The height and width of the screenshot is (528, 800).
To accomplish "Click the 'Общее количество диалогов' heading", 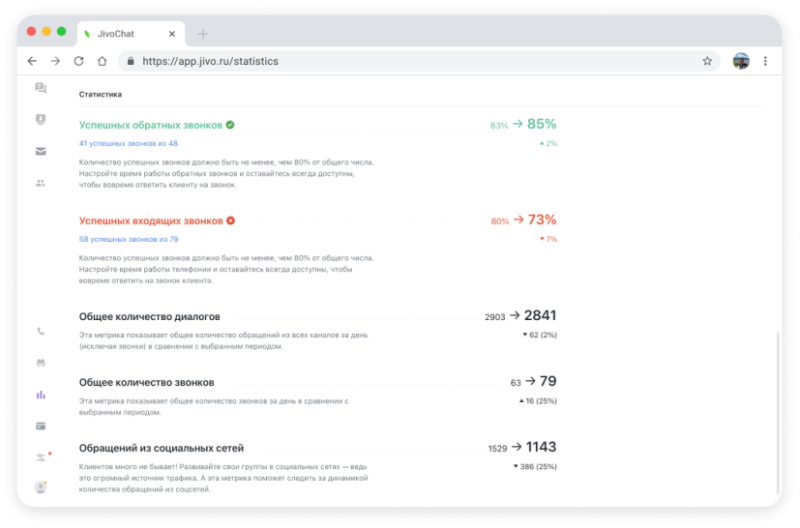I will point(149,317).
